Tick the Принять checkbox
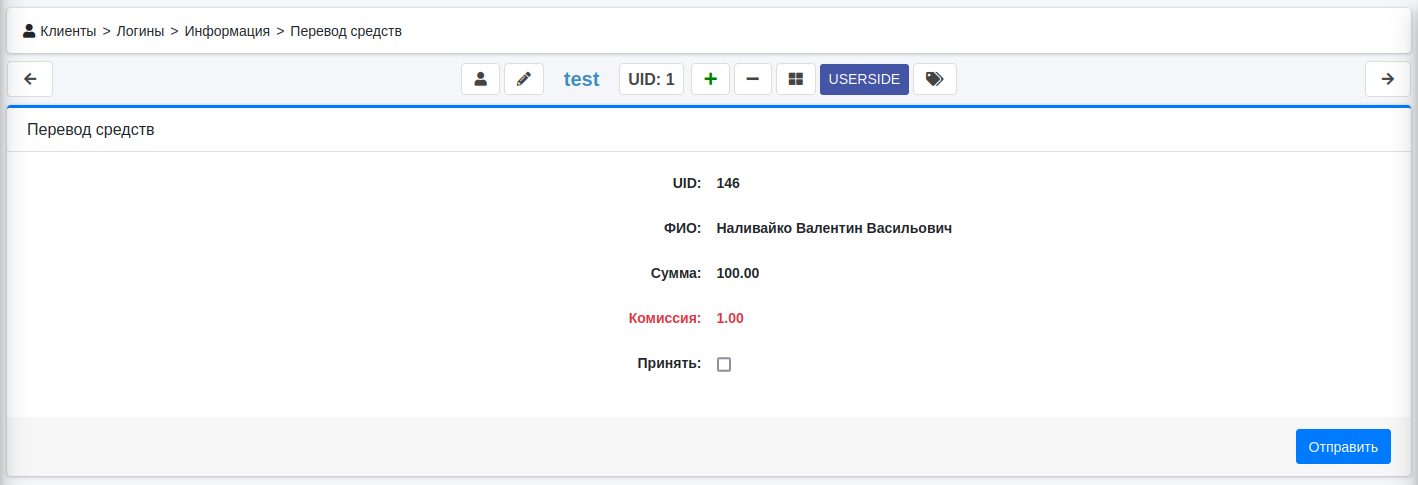Viewport: 1418px width, 485px height. [724, 365]
